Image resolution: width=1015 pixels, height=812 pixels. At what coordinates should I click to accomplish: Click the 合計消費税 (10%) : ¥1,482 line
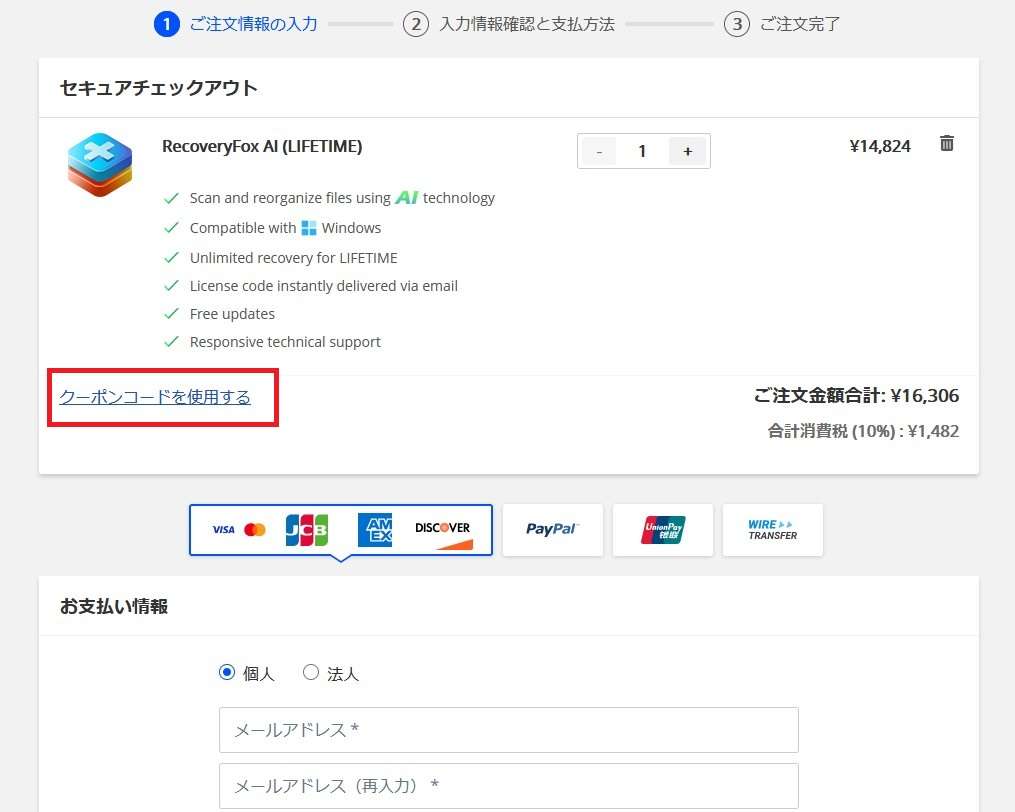pos(863,431)
